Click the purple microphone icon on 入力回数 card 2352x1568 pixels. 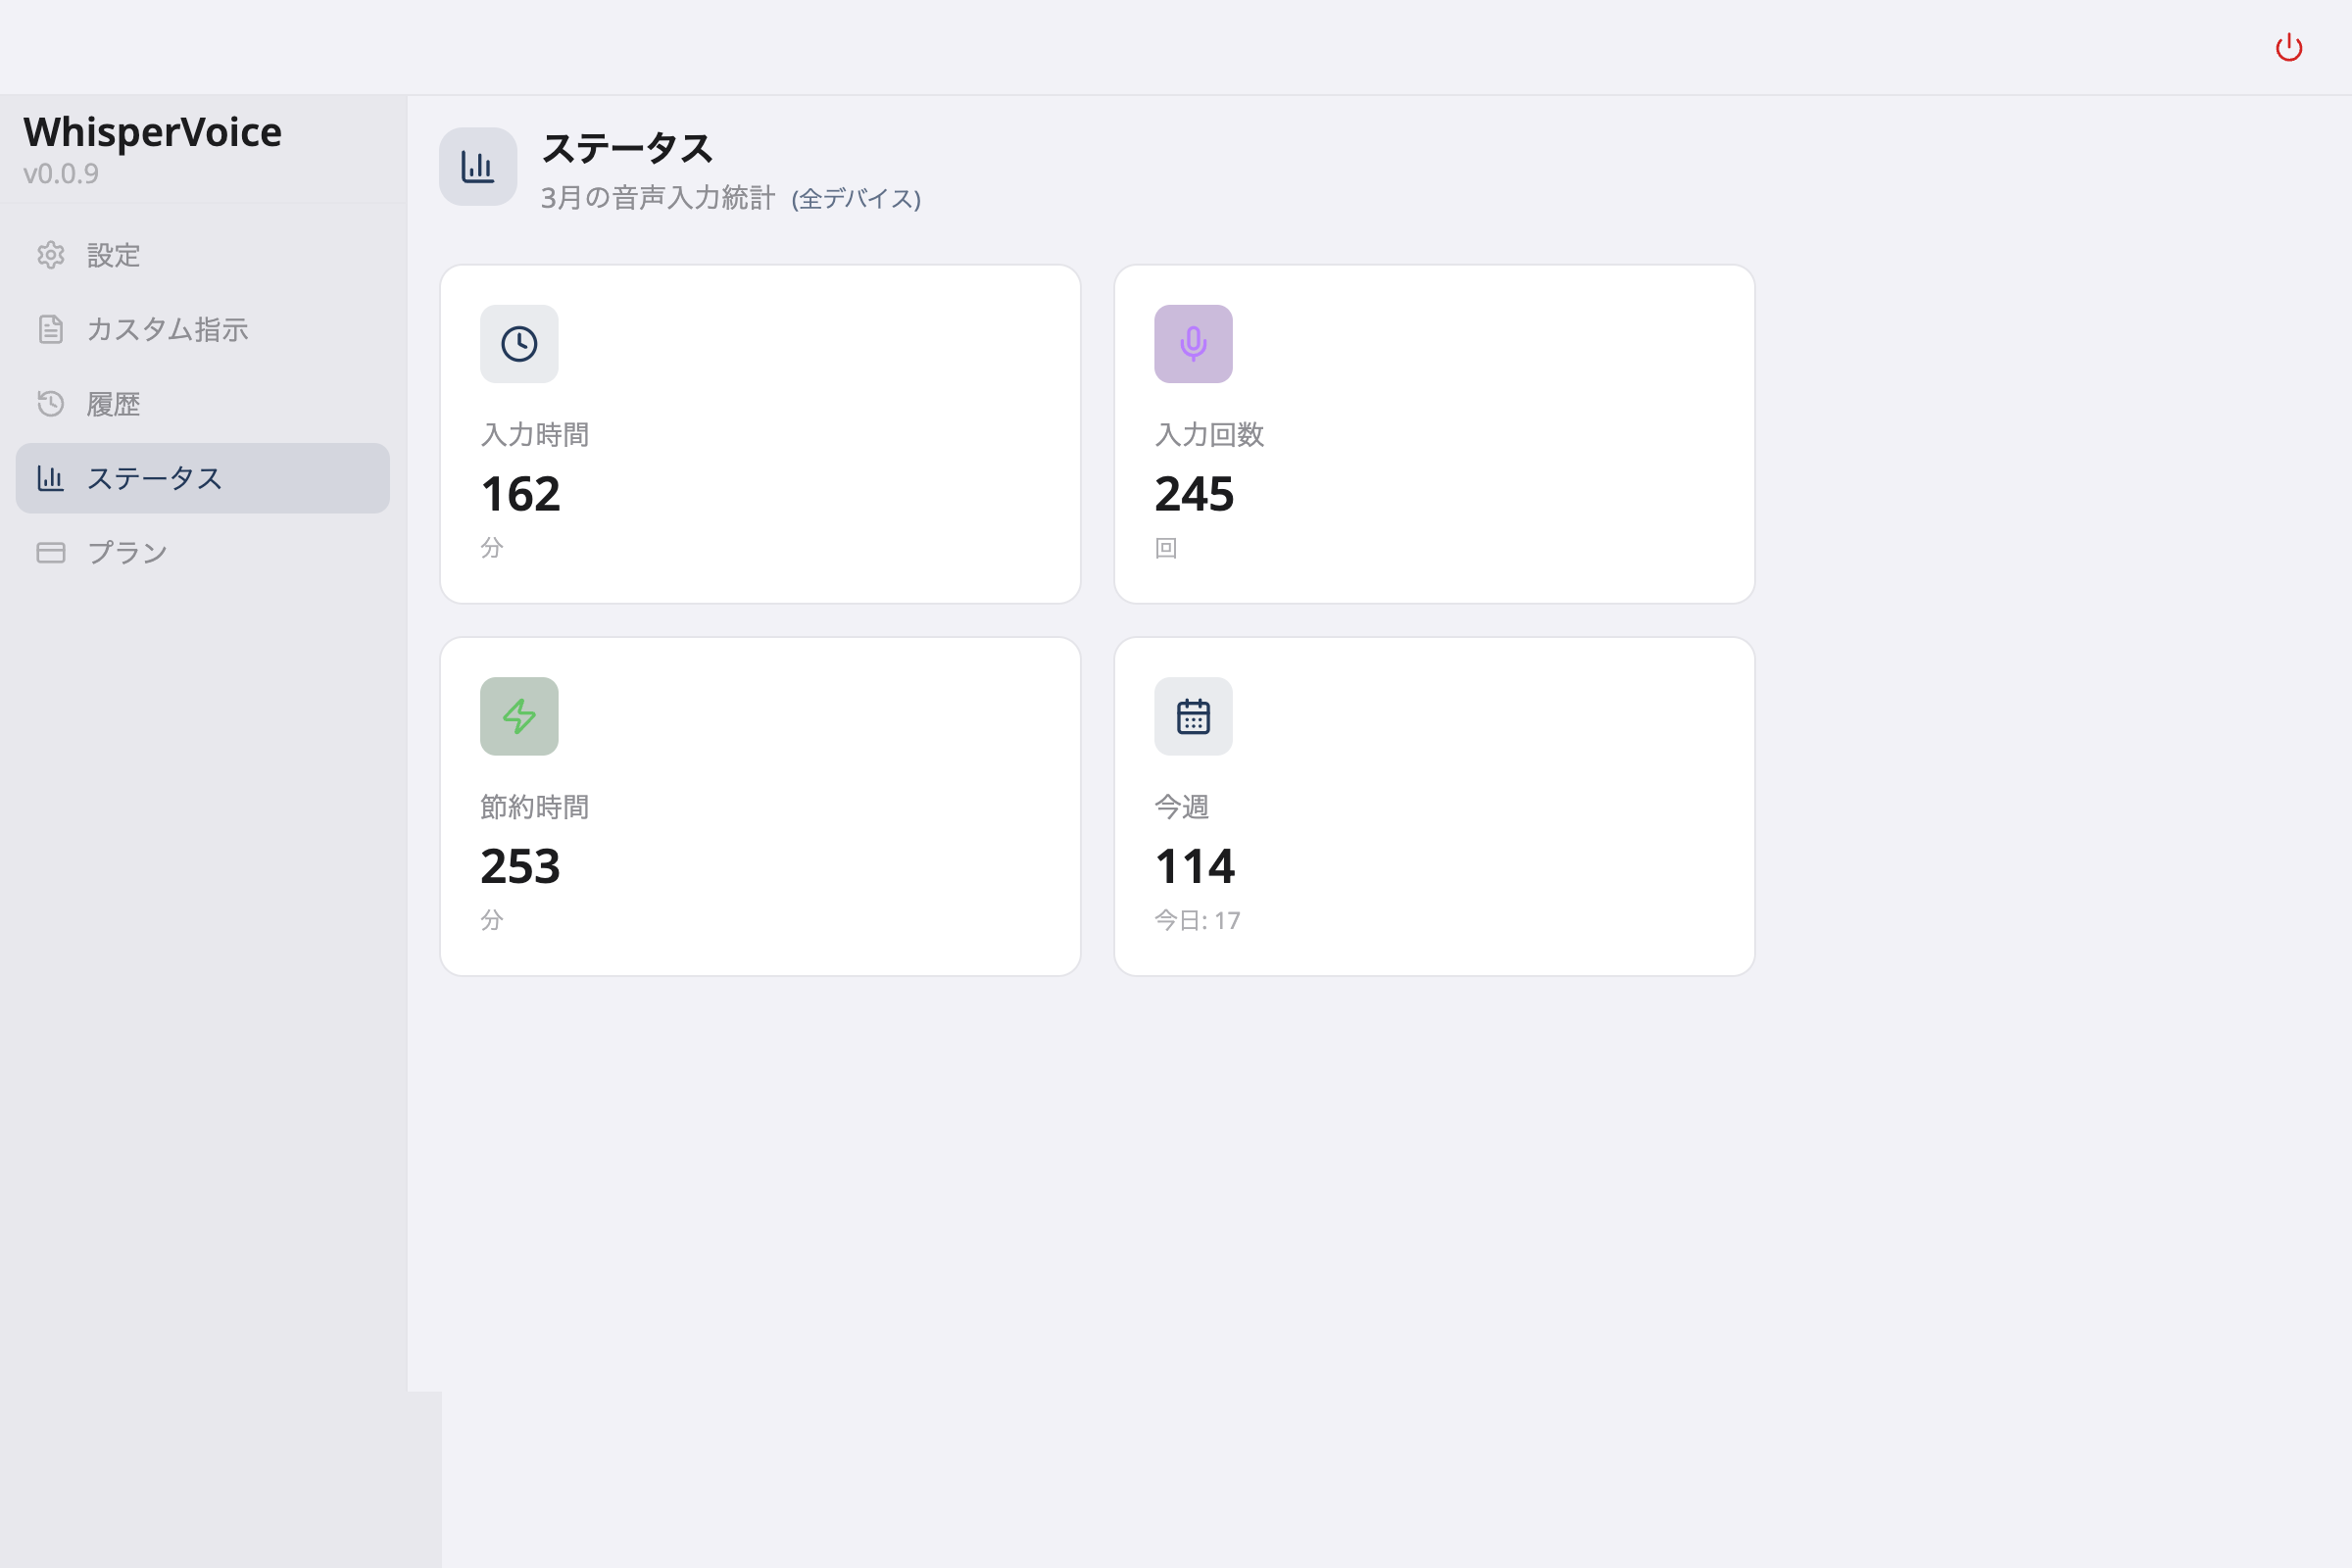[x=1193, y=343]
